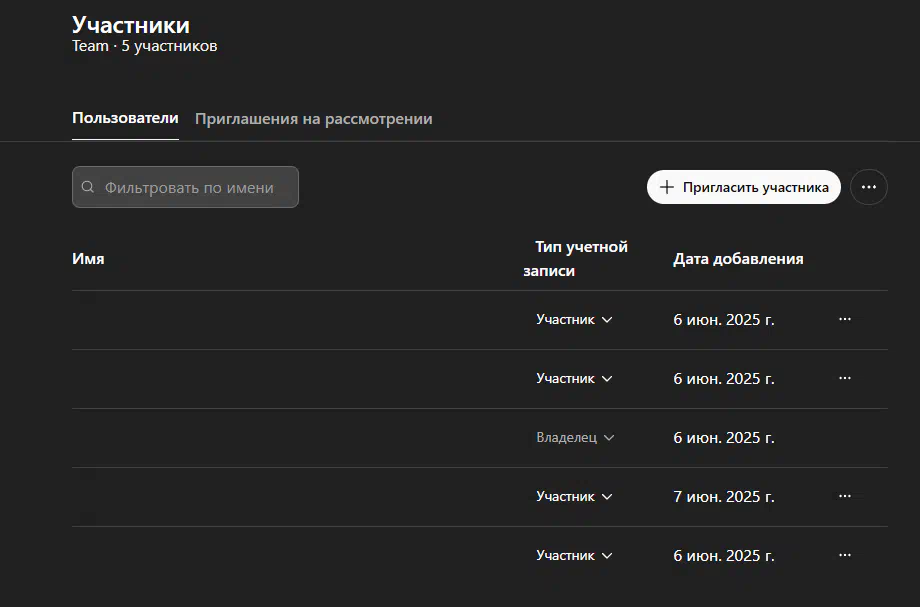Click the Team · 5 участников subtitle
Screen dimensions: 920x607
[x=144, y=46]
